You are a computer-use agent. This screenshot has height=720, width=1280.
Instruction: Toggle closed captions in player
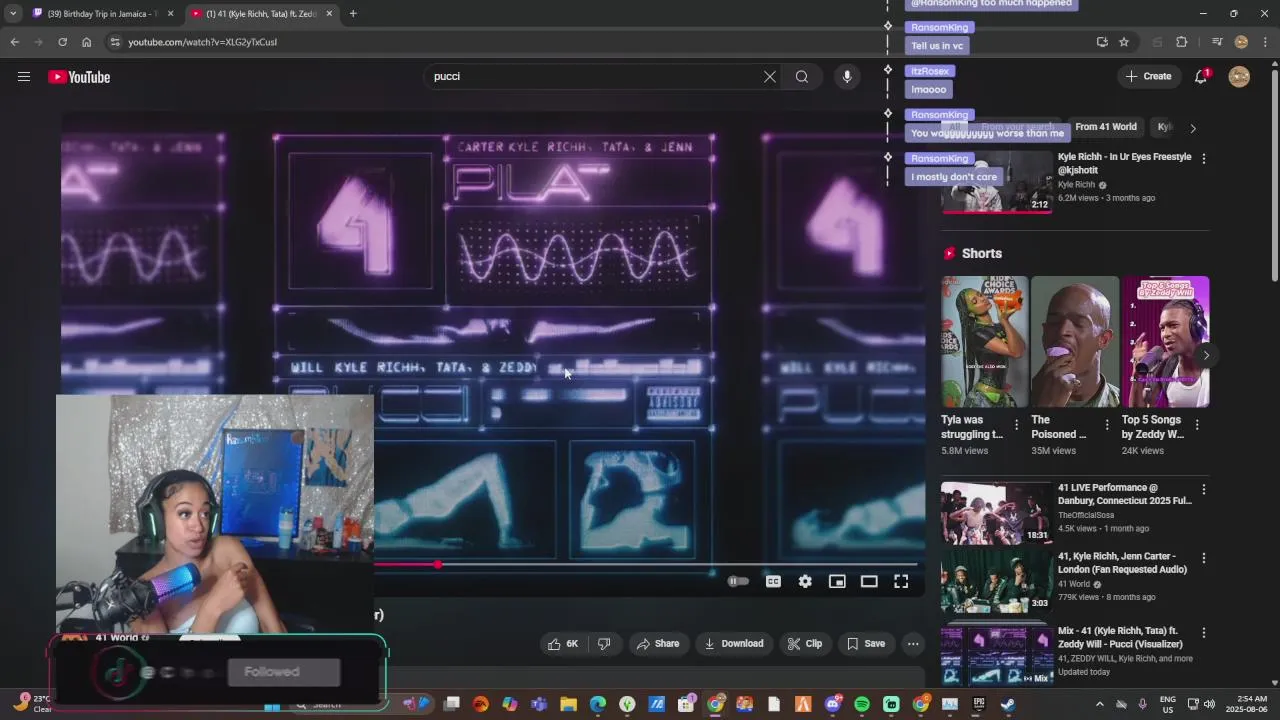[x=773, y=581]
